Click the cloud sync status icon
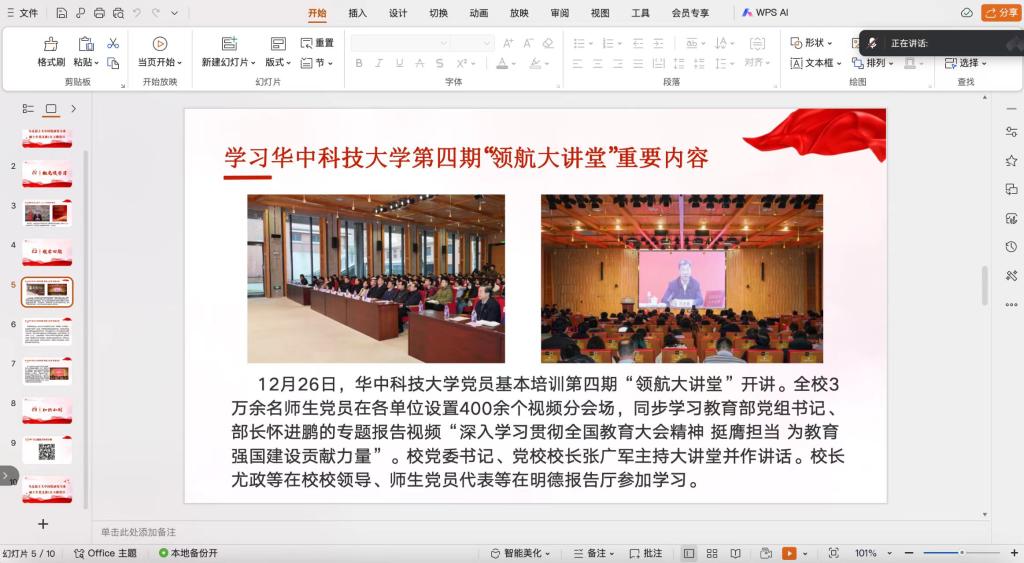 pyautogui.click(x=966, y=13)
